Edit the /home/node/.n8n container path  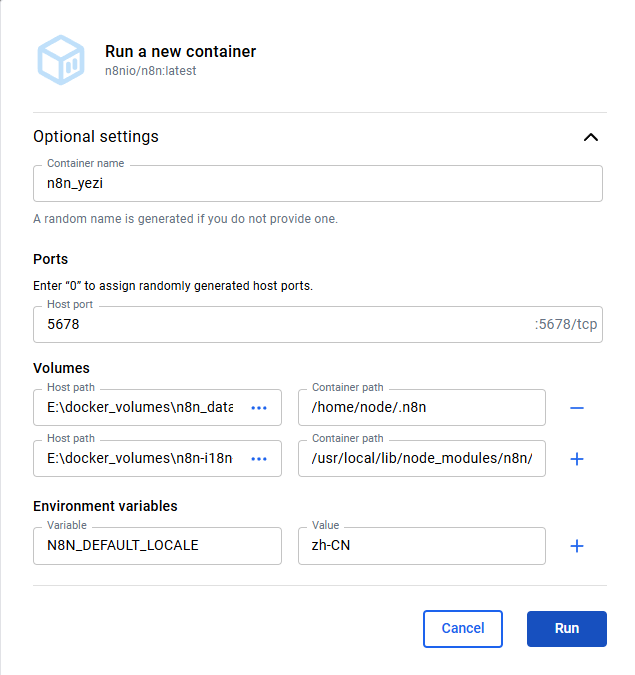click(x=421, y=408)
